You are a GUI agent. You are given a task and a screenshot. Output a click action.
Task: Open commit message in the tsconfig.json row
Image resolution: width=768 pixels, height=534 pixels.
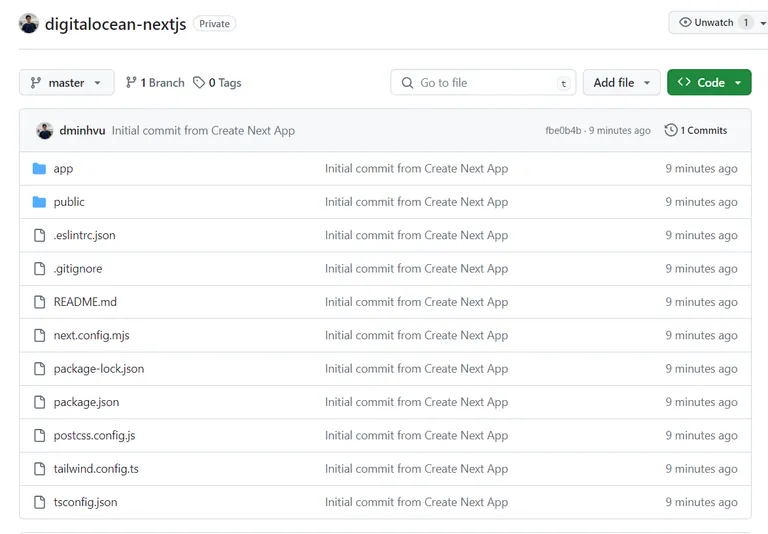416,502
